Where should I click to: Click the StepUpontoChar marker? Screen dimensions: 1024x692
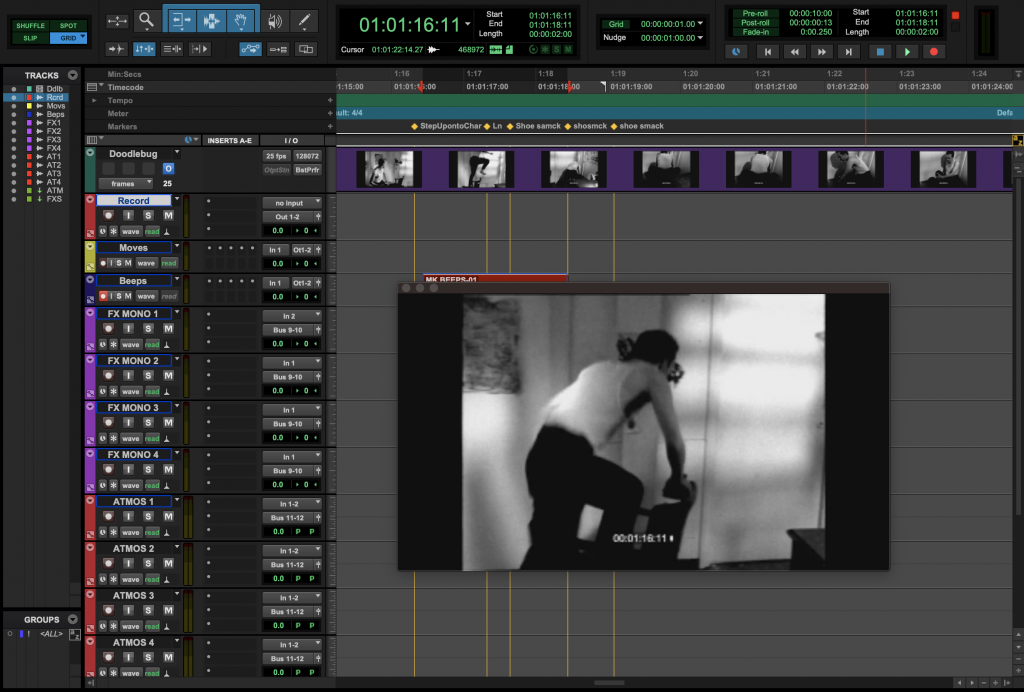click(x=450, y=126)
